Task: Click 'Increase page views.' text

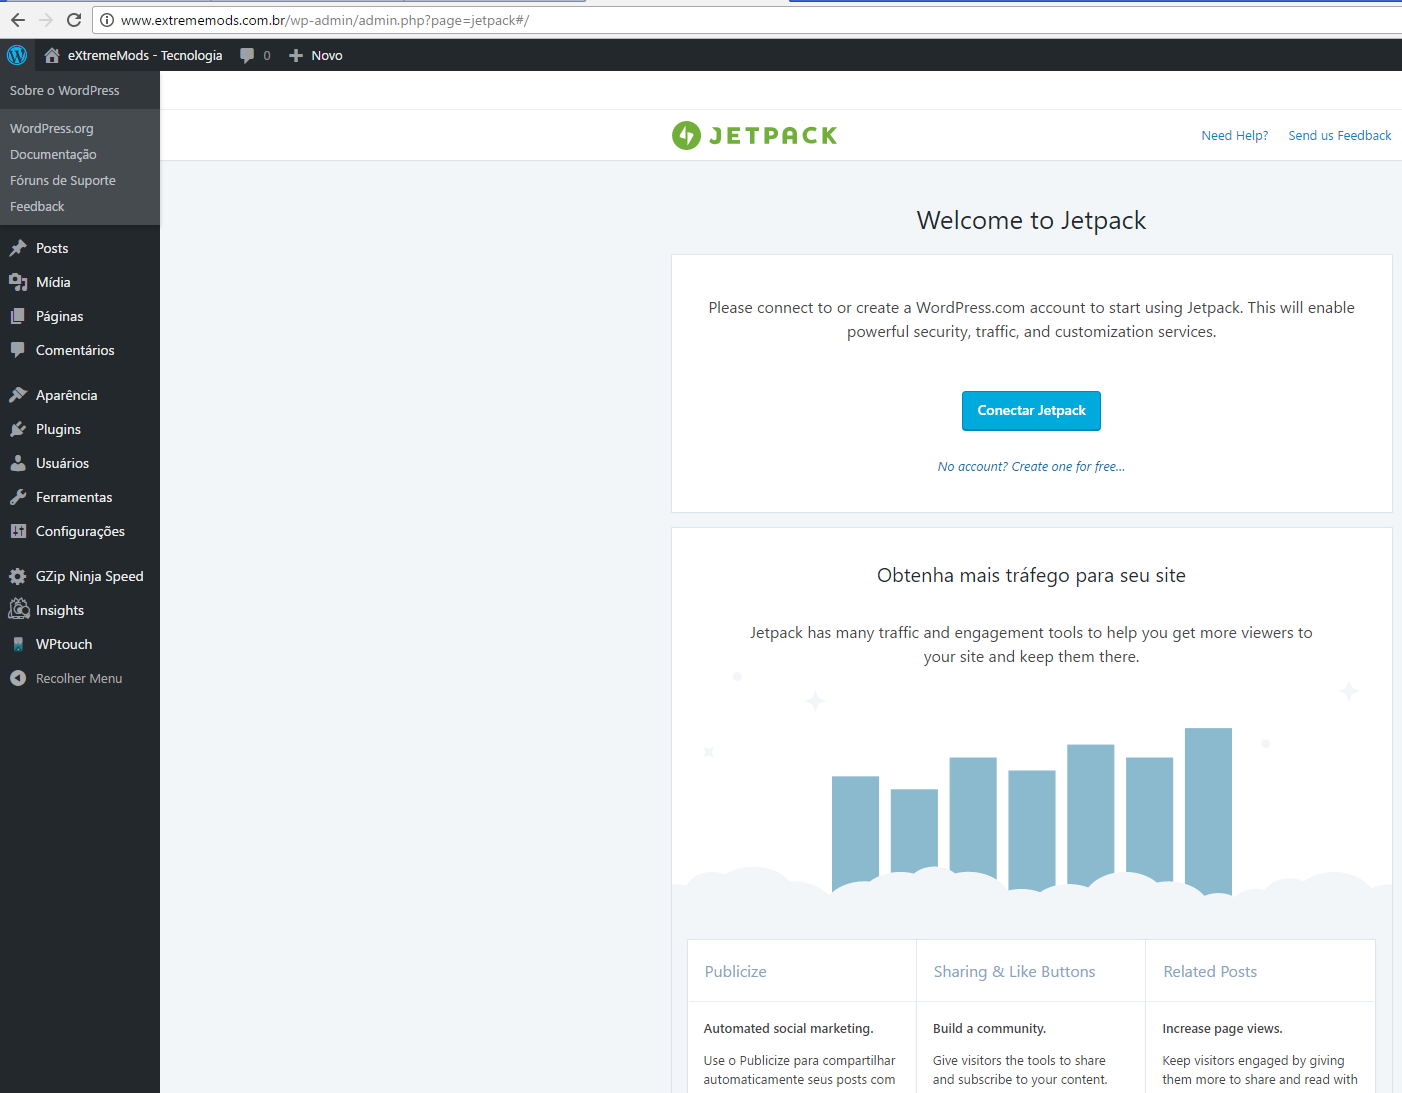Action: pyautogui.click(x=1222, y=1028)
